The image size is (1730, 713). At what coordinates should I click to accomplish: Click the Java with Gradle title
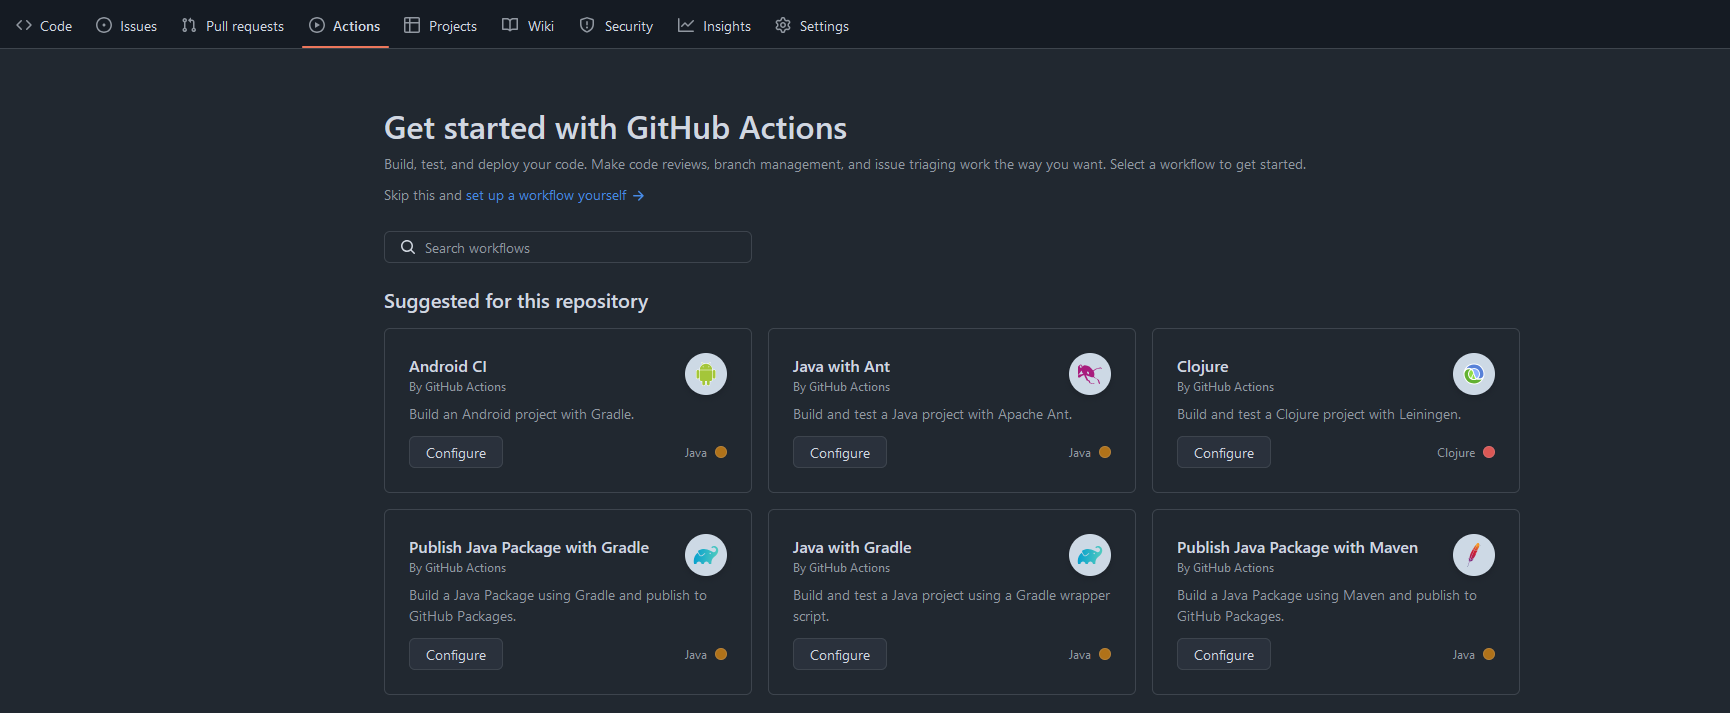[852, 548]
